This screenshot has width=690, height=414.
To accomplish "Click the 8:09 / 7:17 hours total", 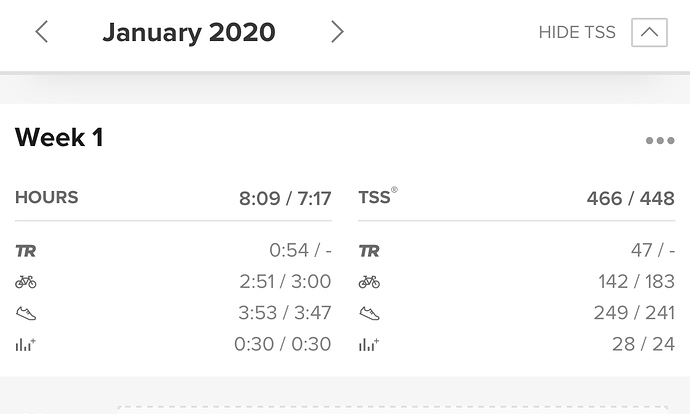I will tap(285, 198).
